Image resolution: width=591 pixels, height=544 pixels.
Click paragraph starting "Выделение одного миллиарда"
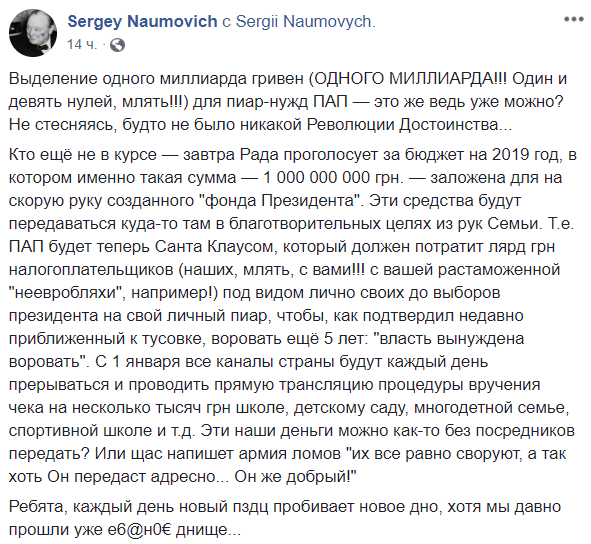[x=288, y=102]
